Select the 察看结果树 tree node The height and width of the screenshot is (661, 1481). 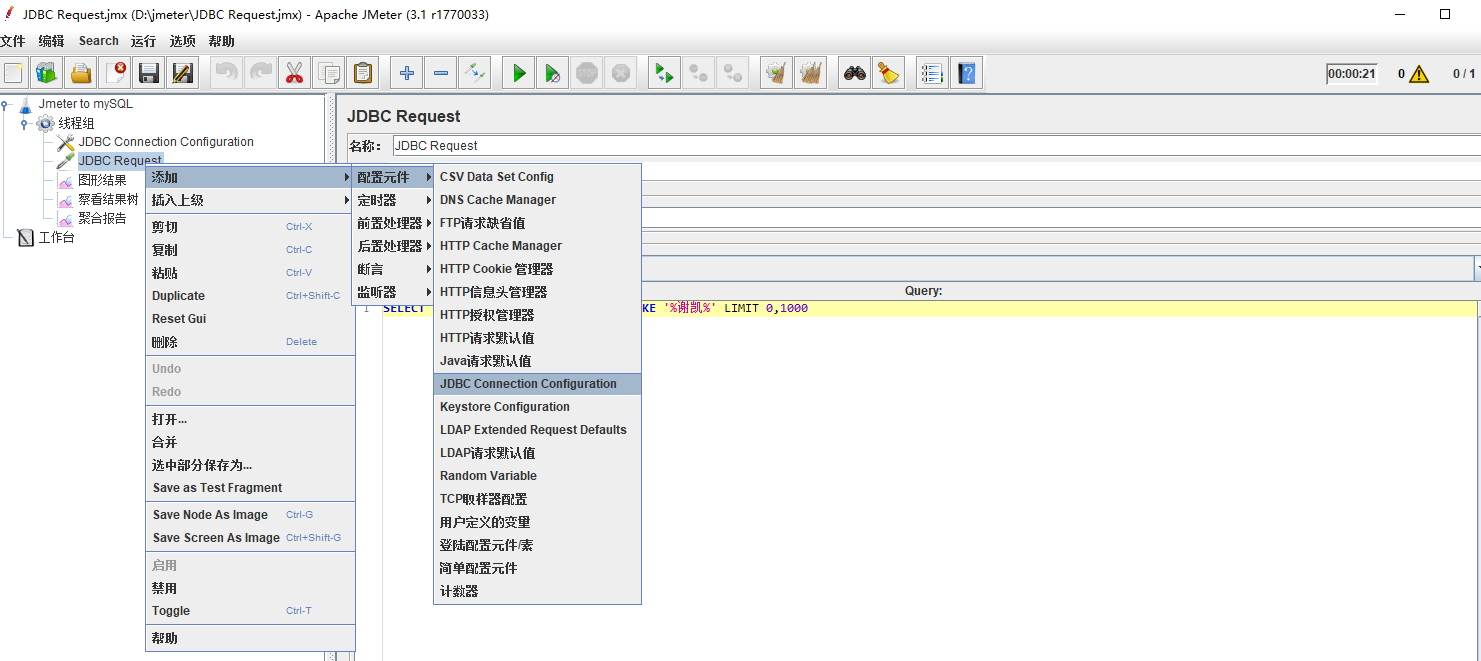[108, 199]
